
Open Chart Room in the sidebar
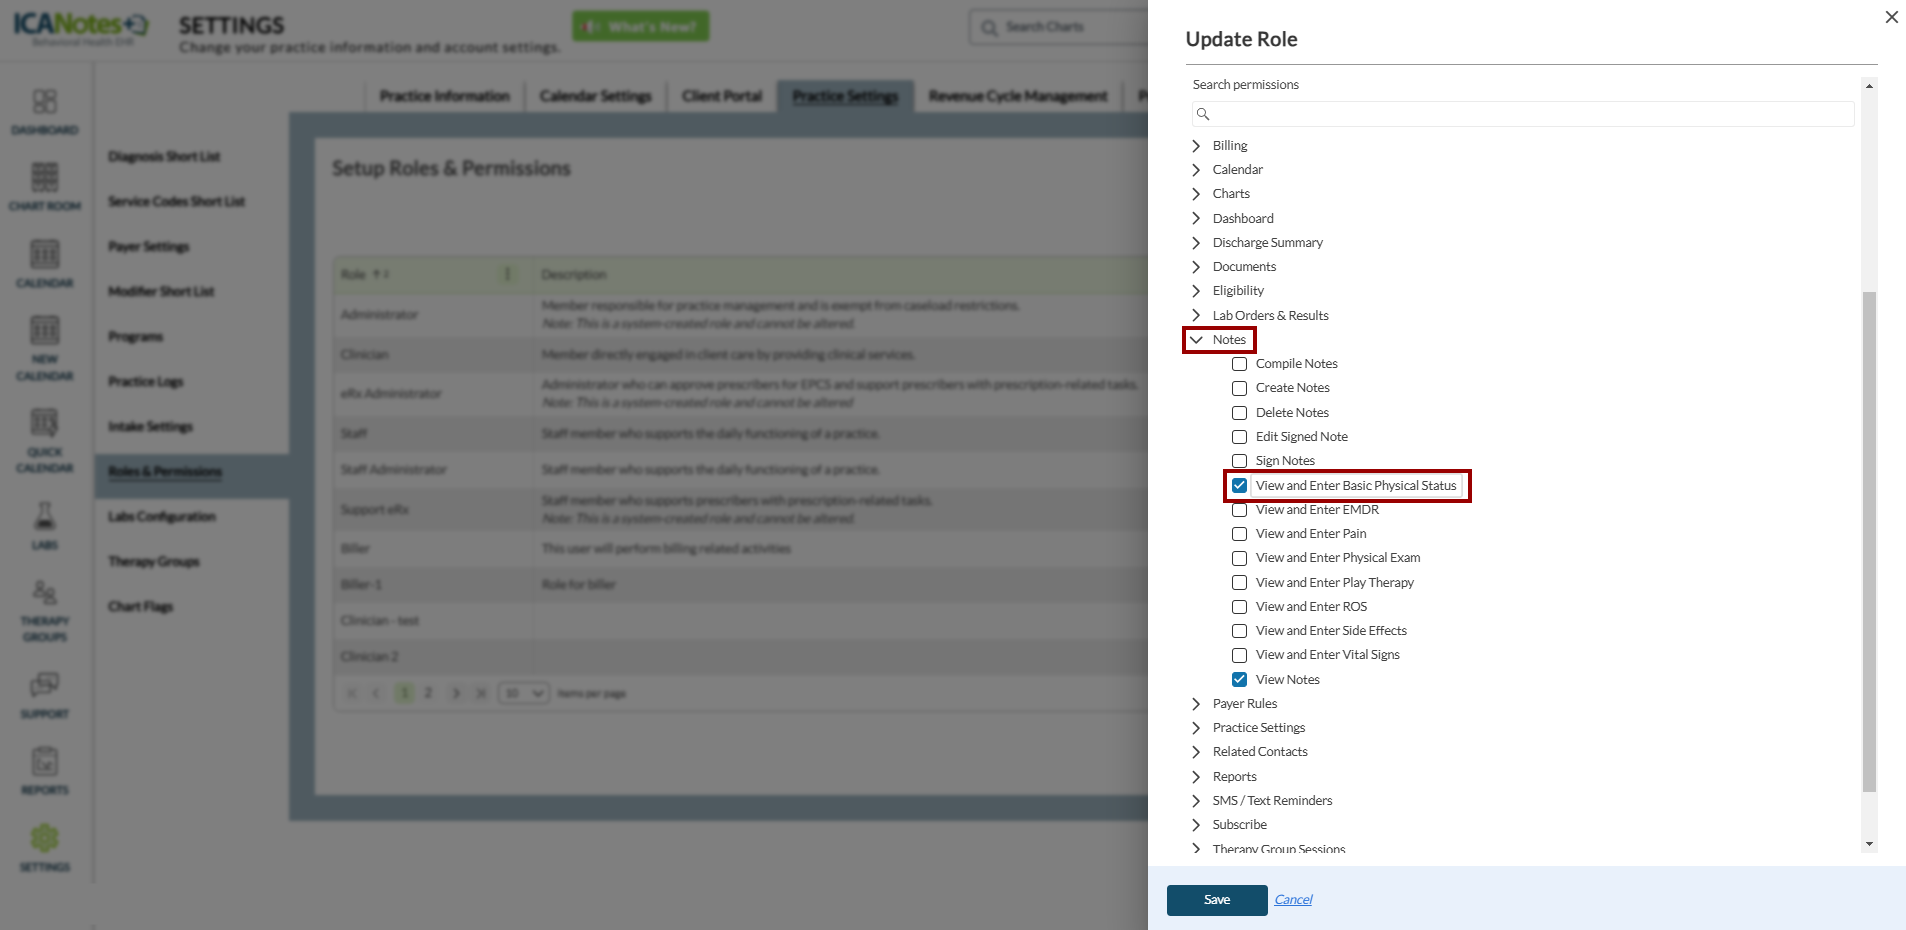[45, 187]
